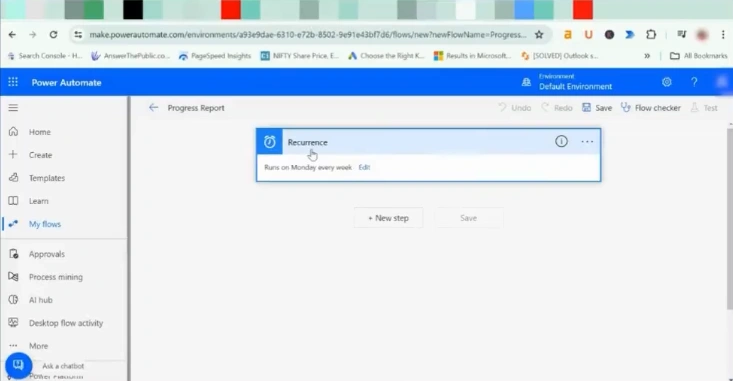The height and width of the screenshot is (381, 733).
Task: Open Process mining in the sidebar
Action: [56, 277]
